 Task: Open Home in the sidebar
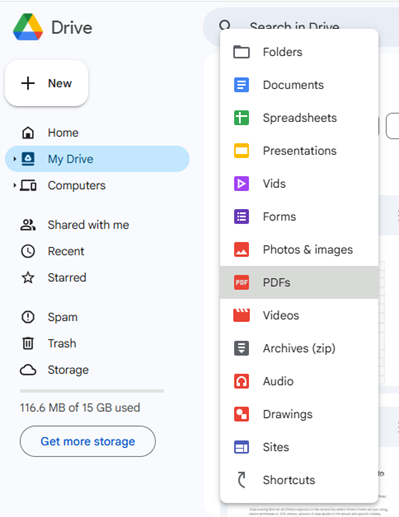tap(97, 133)
